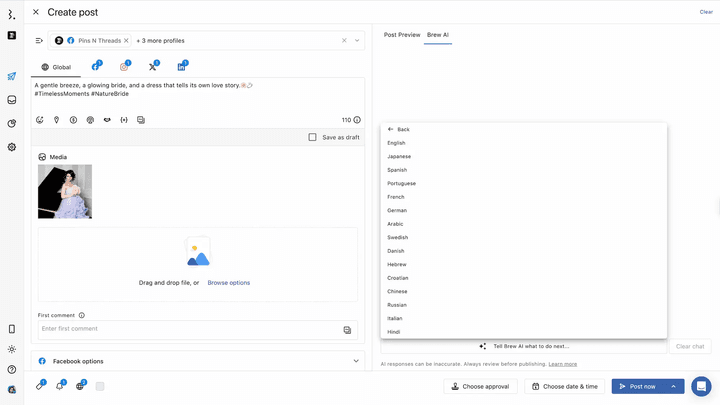The image size is (720, 405).
Task: Expand the Facebook options section
Action: (x=356, y=361)
